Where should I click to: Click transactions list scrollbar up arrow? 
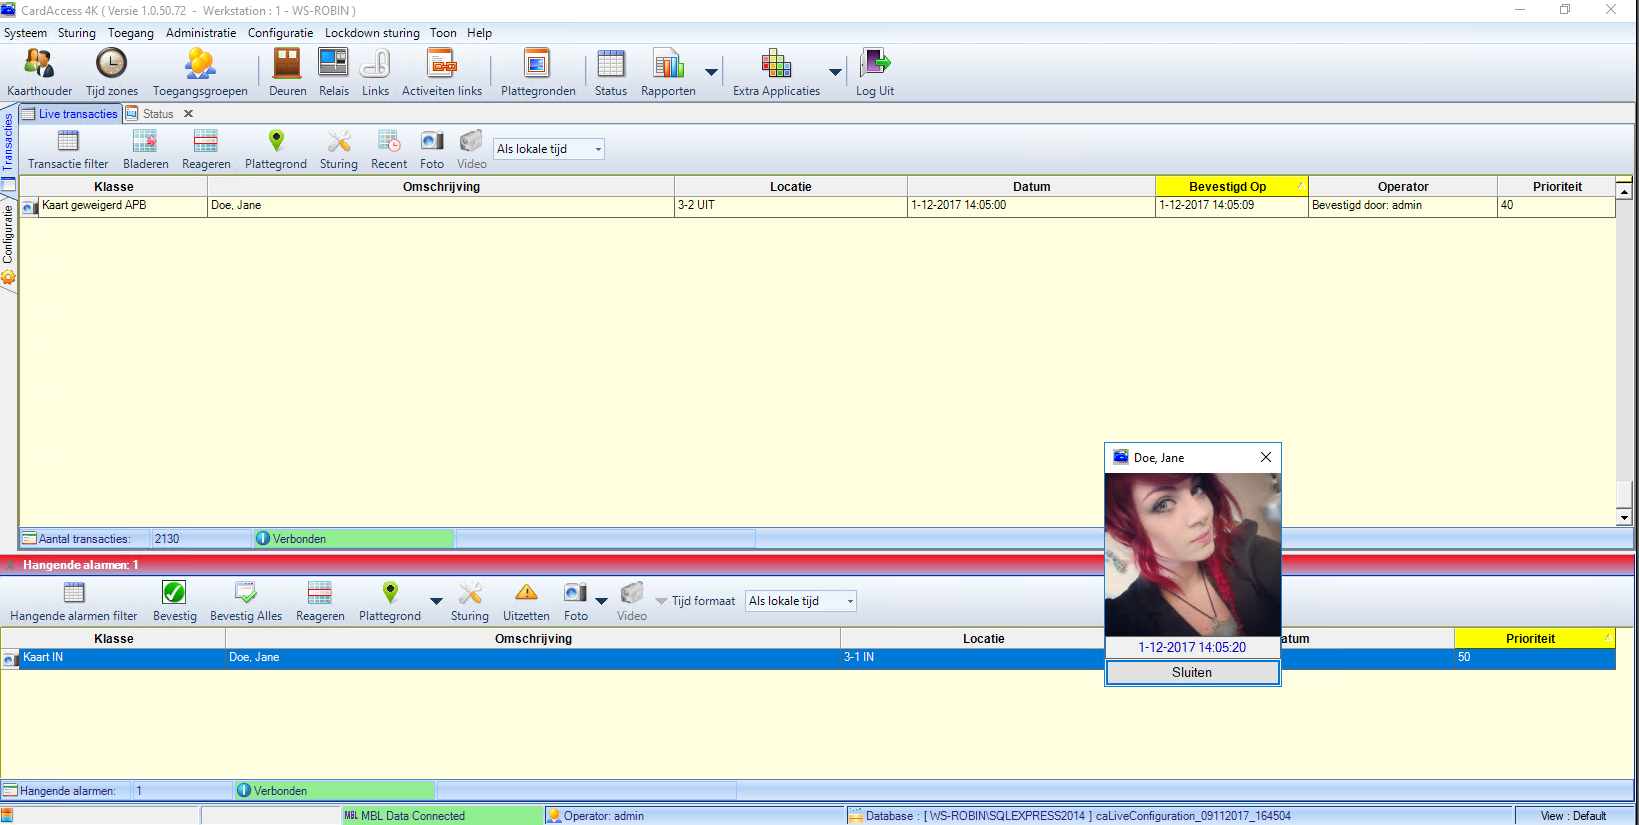coord(1624,191)
